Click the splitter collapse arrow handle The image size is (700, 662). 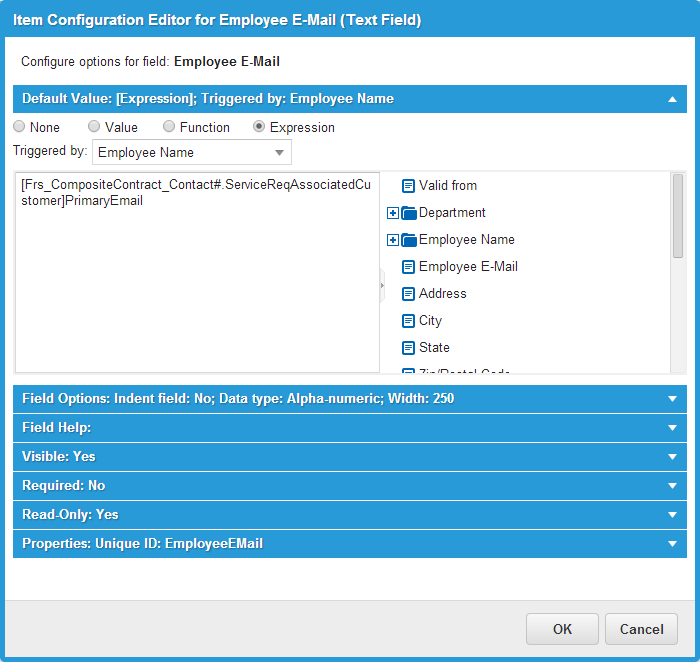381,285
